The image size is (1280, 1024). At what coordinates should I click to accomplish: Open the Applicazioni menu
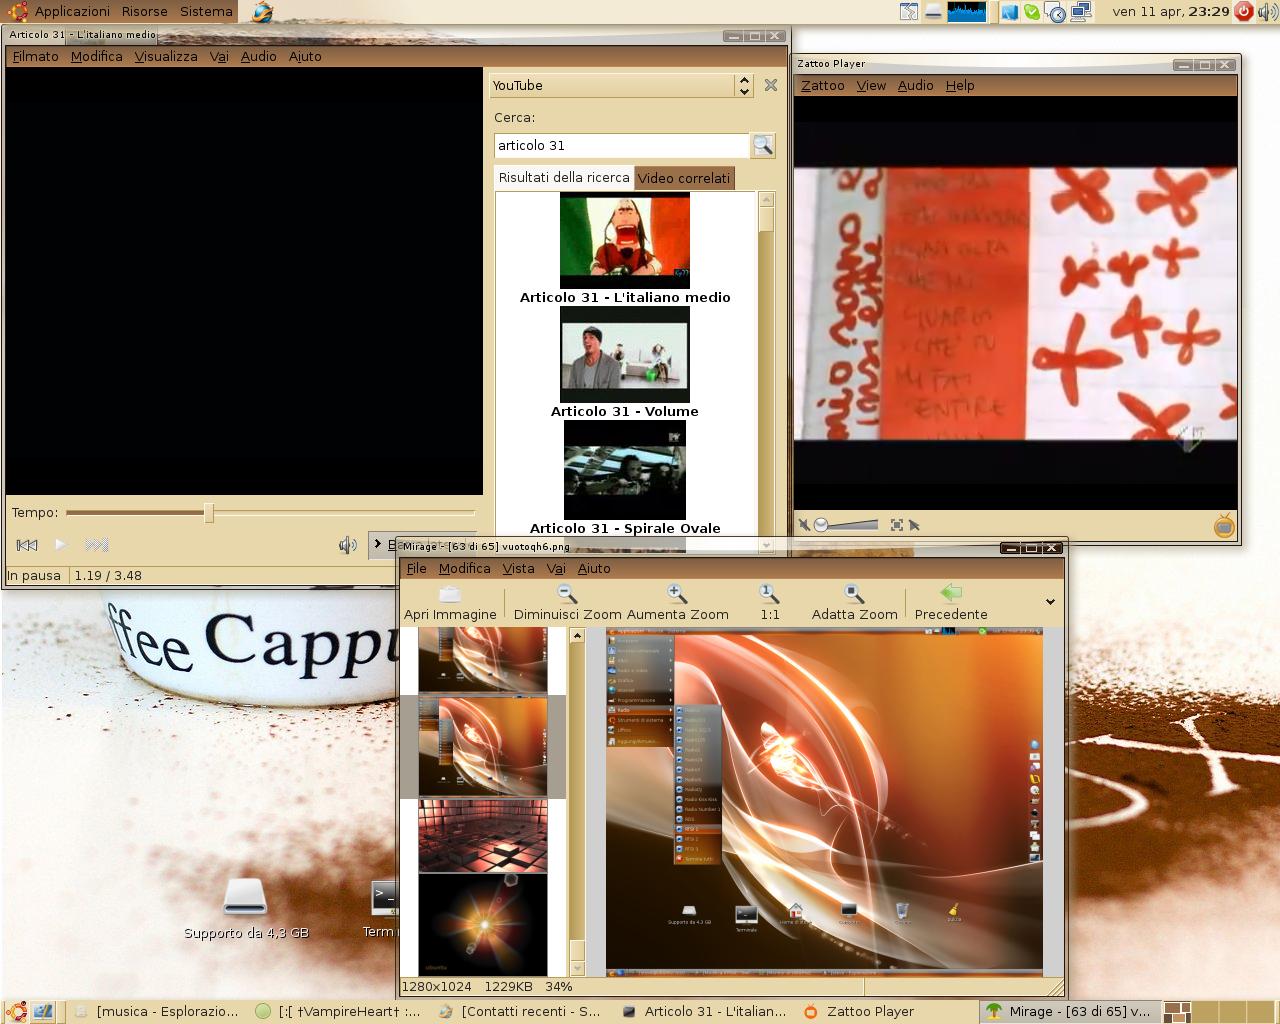click(72, 12)
